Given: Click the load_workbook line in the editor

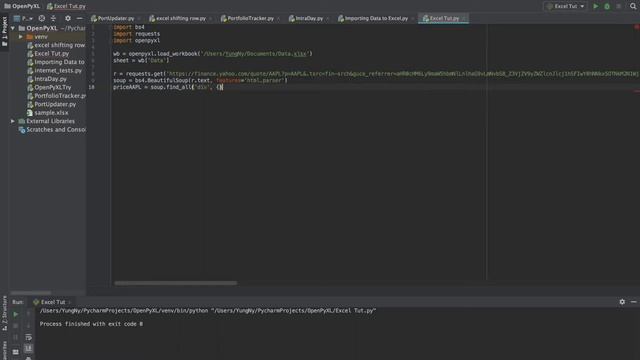Looking at the screenshot, I should tap(213, 53).
